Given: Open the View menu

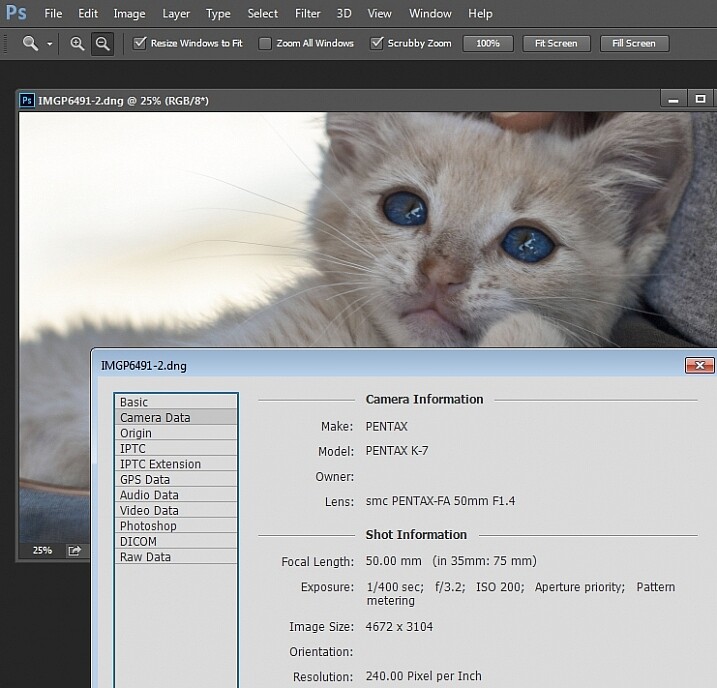Looking at the screenshot, I should [380, 14].
